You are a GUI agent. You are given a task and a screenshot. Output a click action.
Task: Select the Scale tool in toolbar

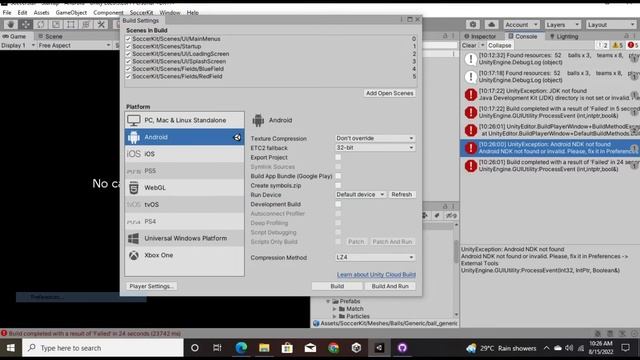click(56, 24)
